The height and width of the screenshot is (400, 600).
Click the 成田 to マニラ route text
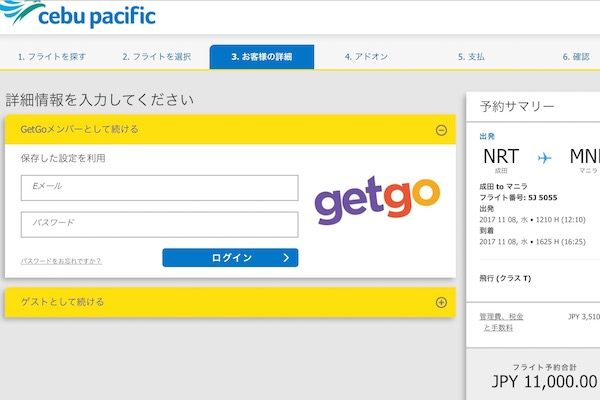(504, 186)
